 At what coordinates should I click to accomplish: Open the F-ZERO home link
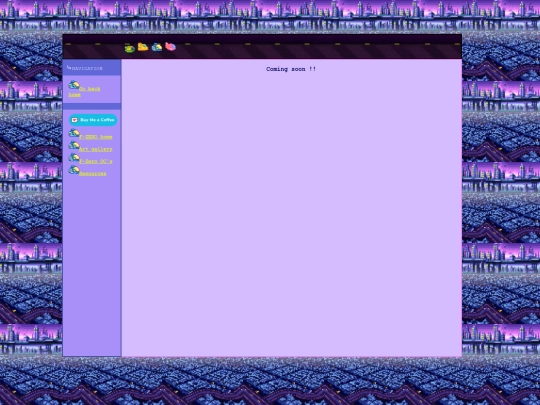point(96,137)
